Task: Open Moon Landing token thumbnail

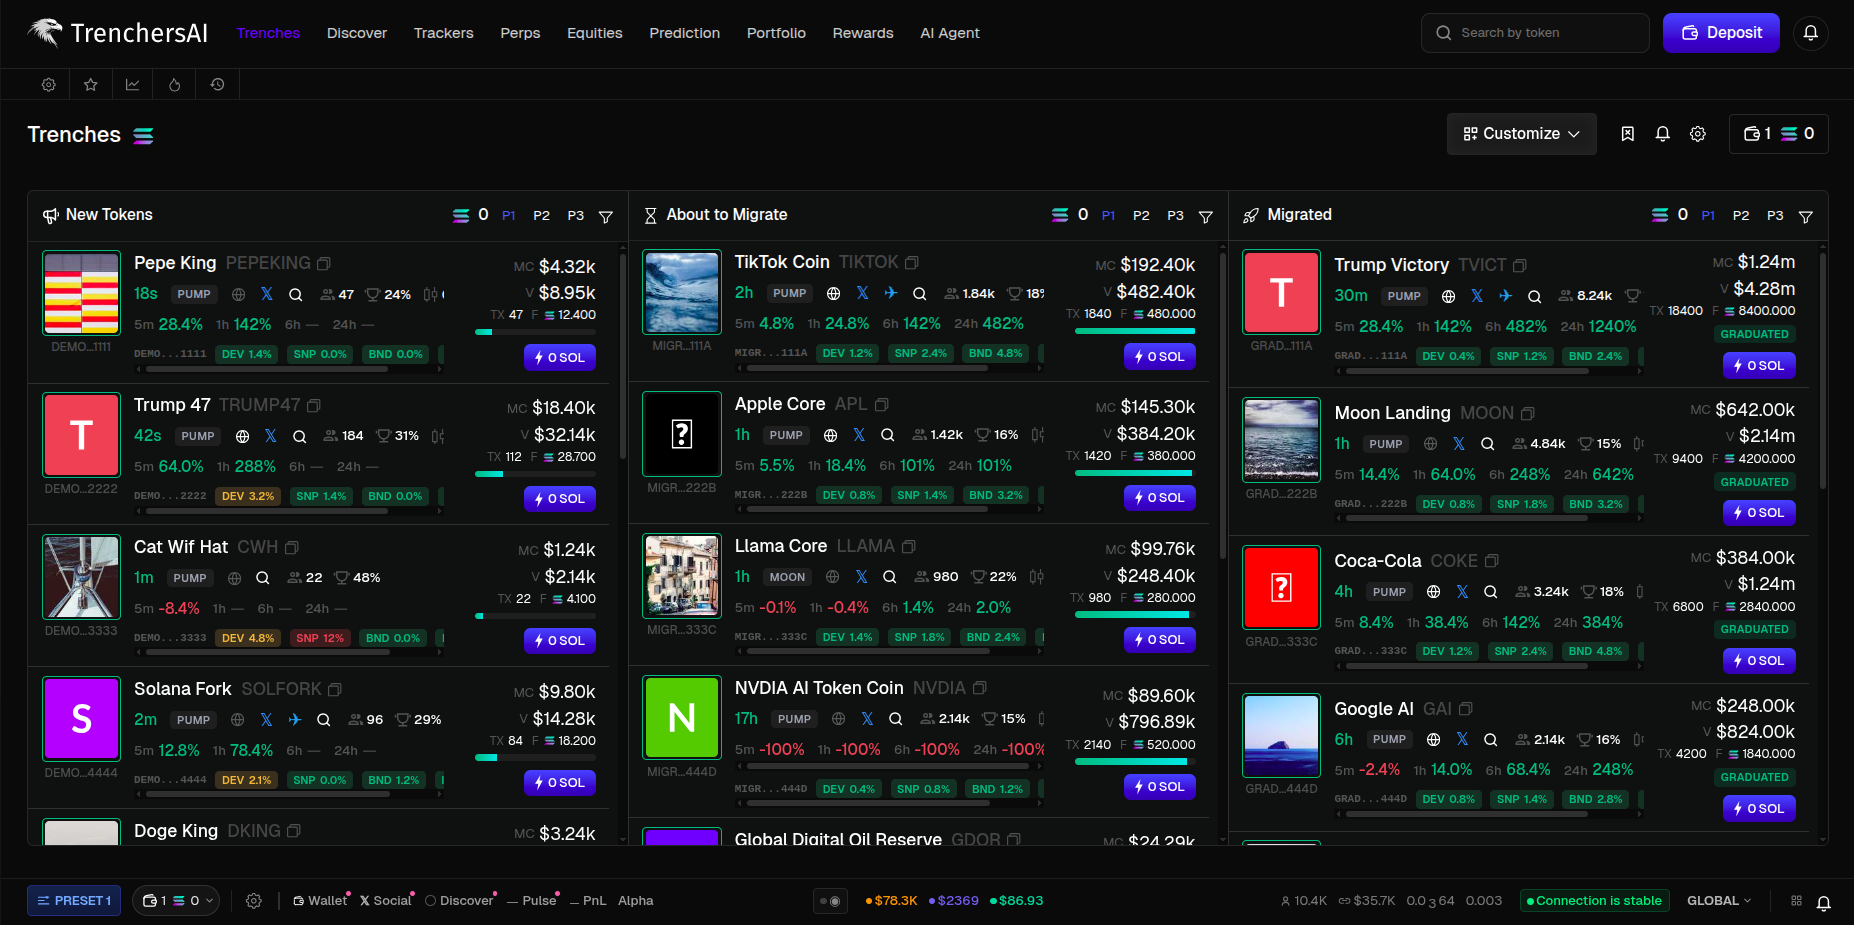Action: pos(1281,440)
